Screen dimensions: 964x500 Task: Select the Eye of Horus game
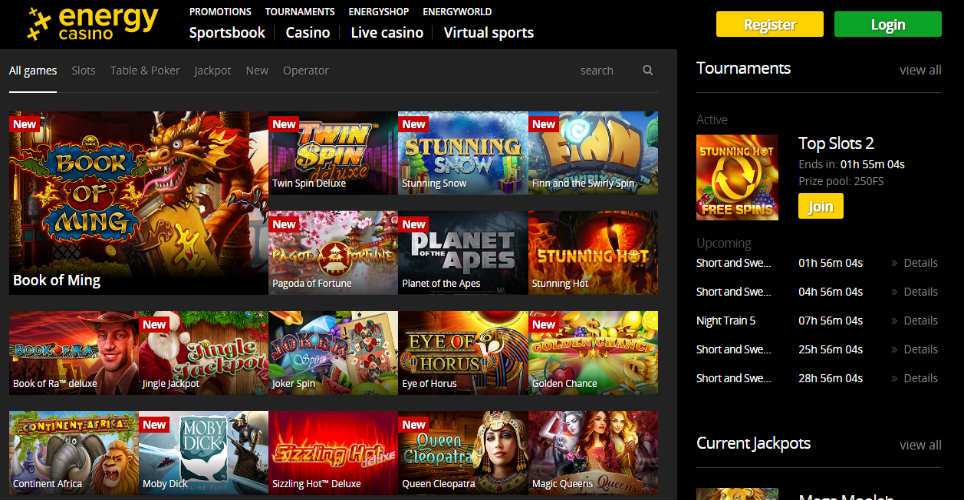coord(462,352)
